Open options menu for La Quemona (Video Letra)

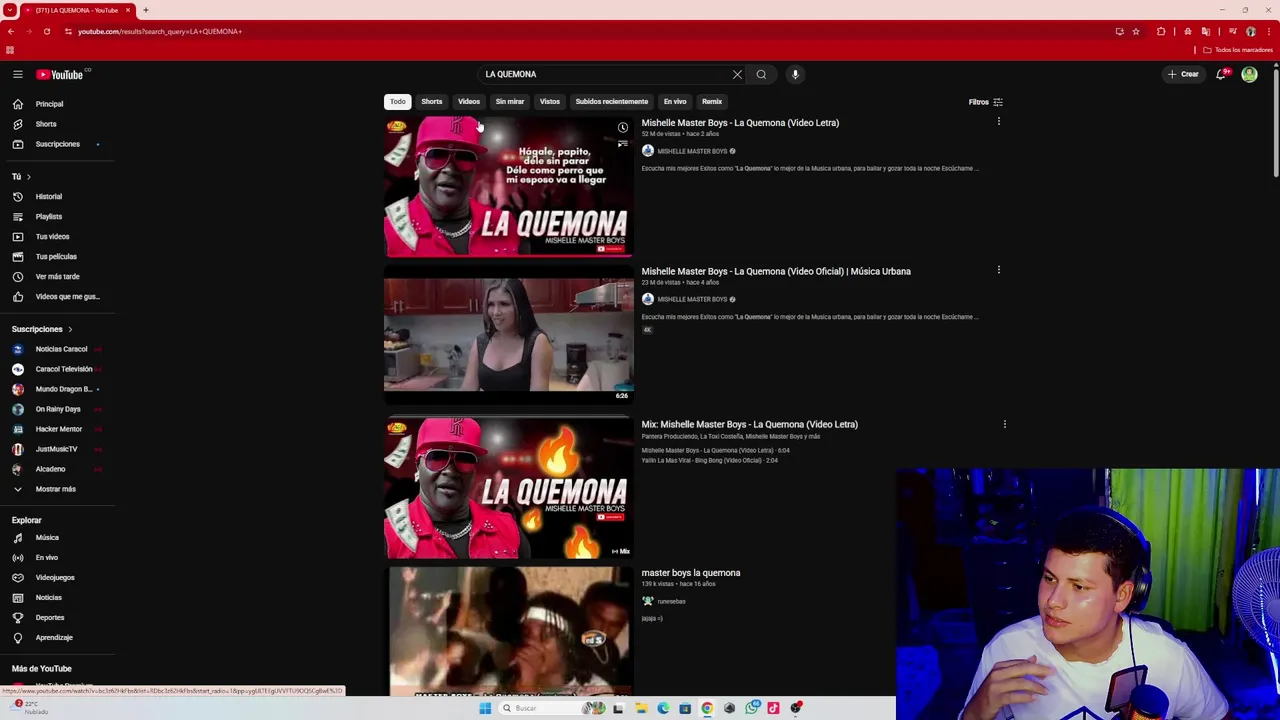[998, 122]
